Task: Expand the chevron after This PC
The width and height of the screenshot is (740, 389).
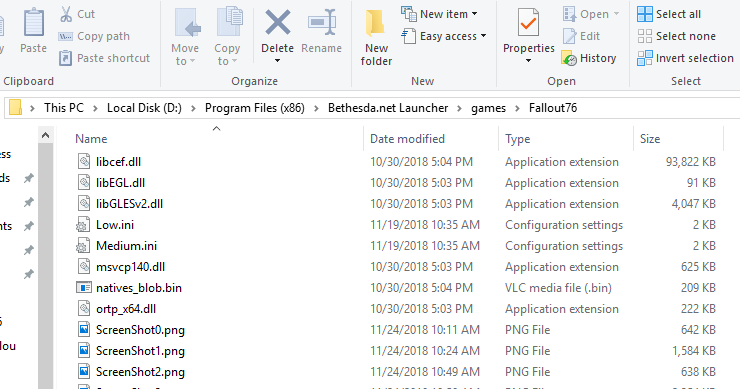Action: point(95,108)
